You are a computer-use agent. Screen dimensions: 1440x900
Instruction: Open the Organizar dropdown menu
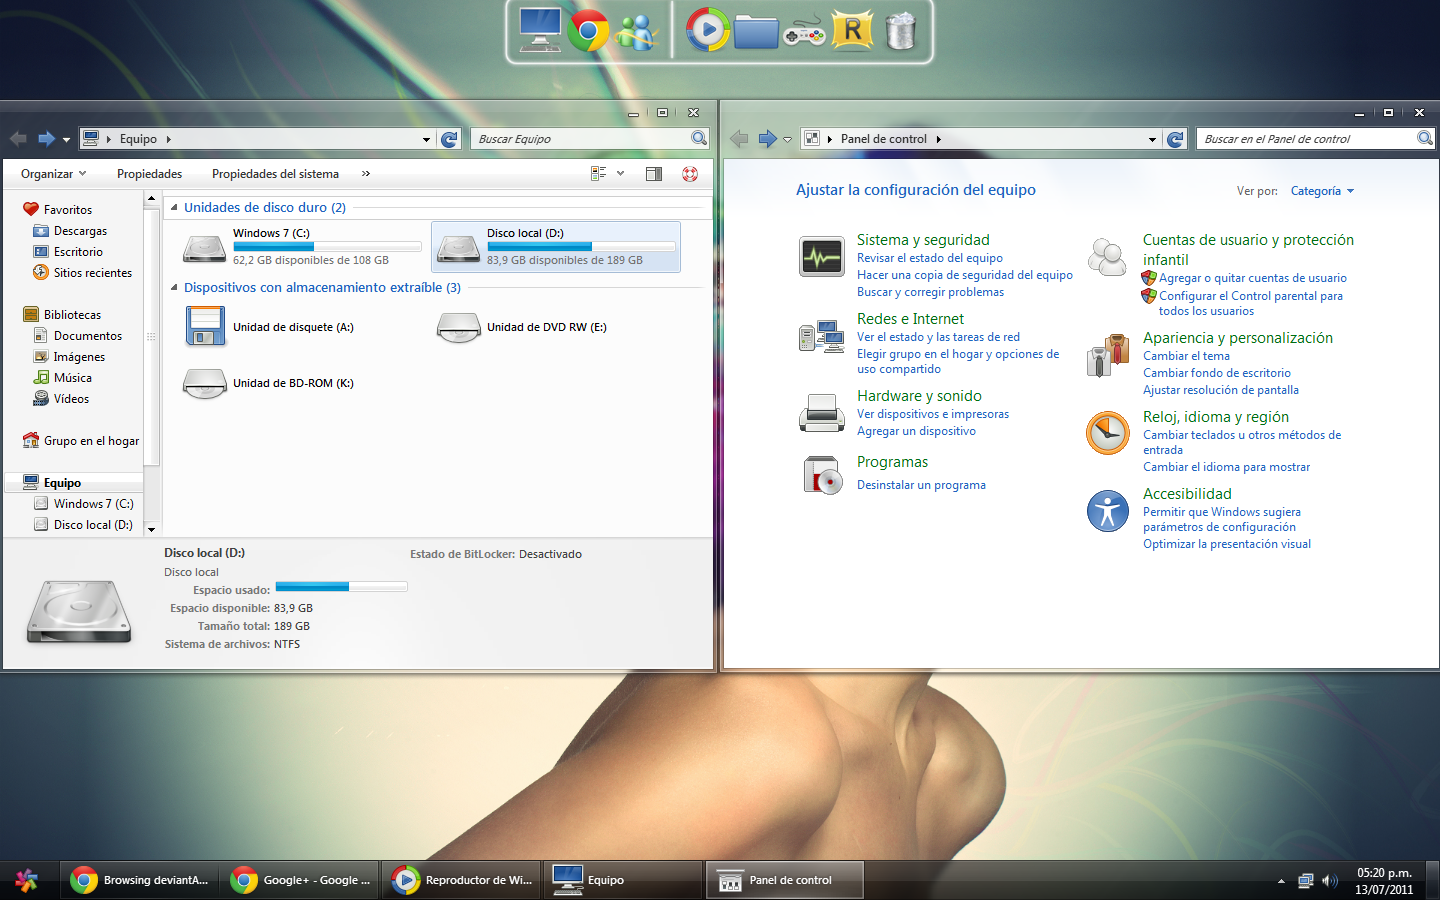(54, 174)
